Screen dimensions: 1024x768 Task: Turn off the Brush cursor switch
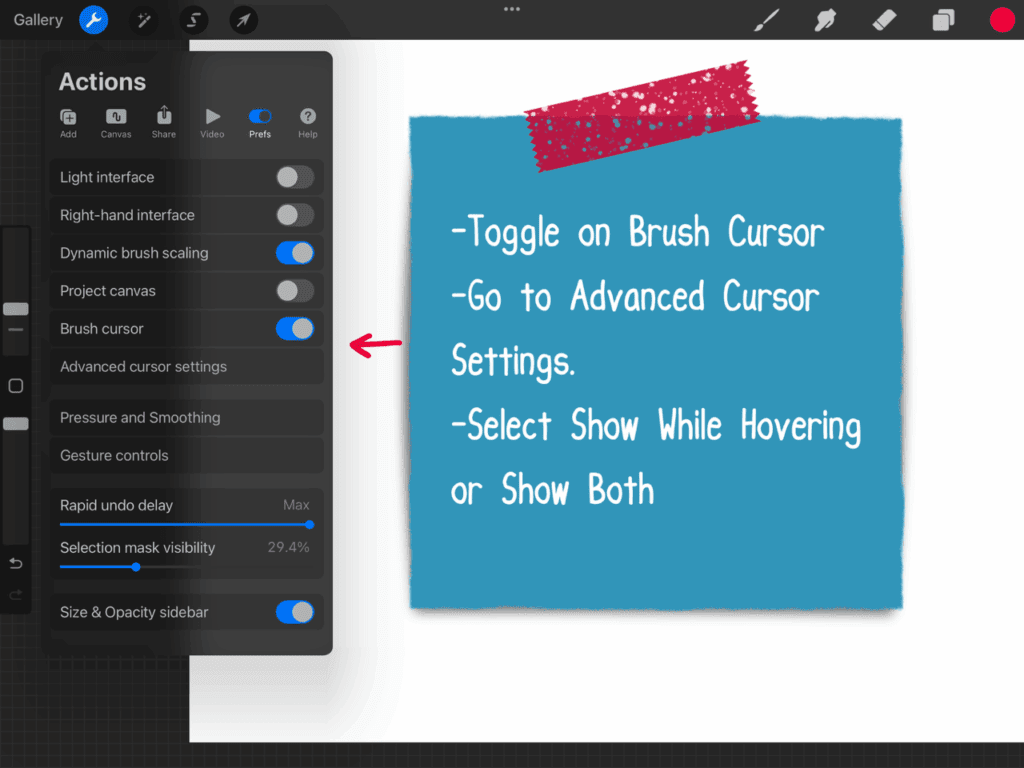pos(295,328)
